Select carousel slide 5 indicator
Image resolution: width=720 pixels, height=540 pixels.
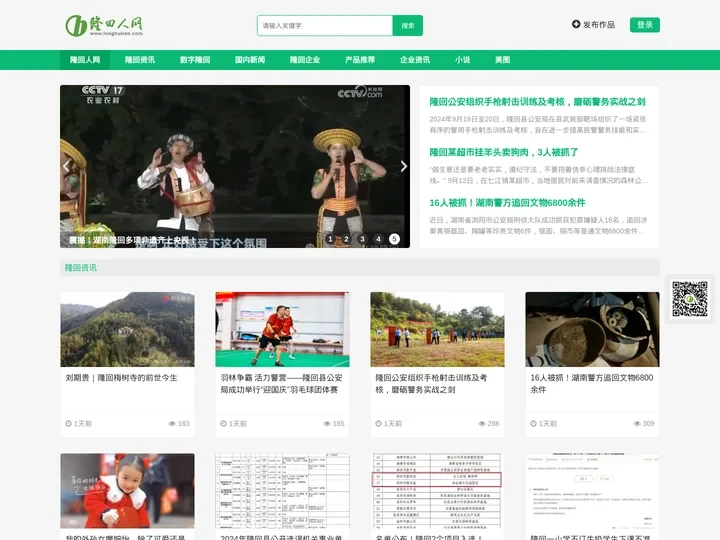coord(394,239)
